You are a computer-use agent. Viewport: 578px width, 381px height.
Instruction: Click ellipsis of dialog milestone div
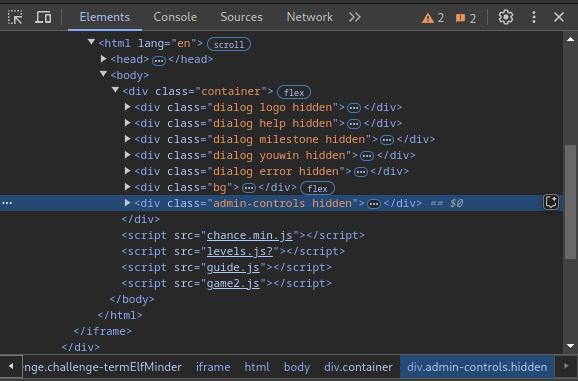(387, 140)
